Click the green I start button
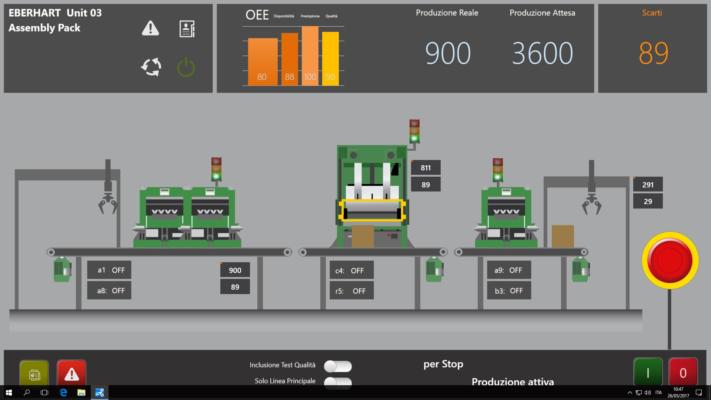Image resolution: width=711 pixels, height=400 pixels. [x=648, y=372]
